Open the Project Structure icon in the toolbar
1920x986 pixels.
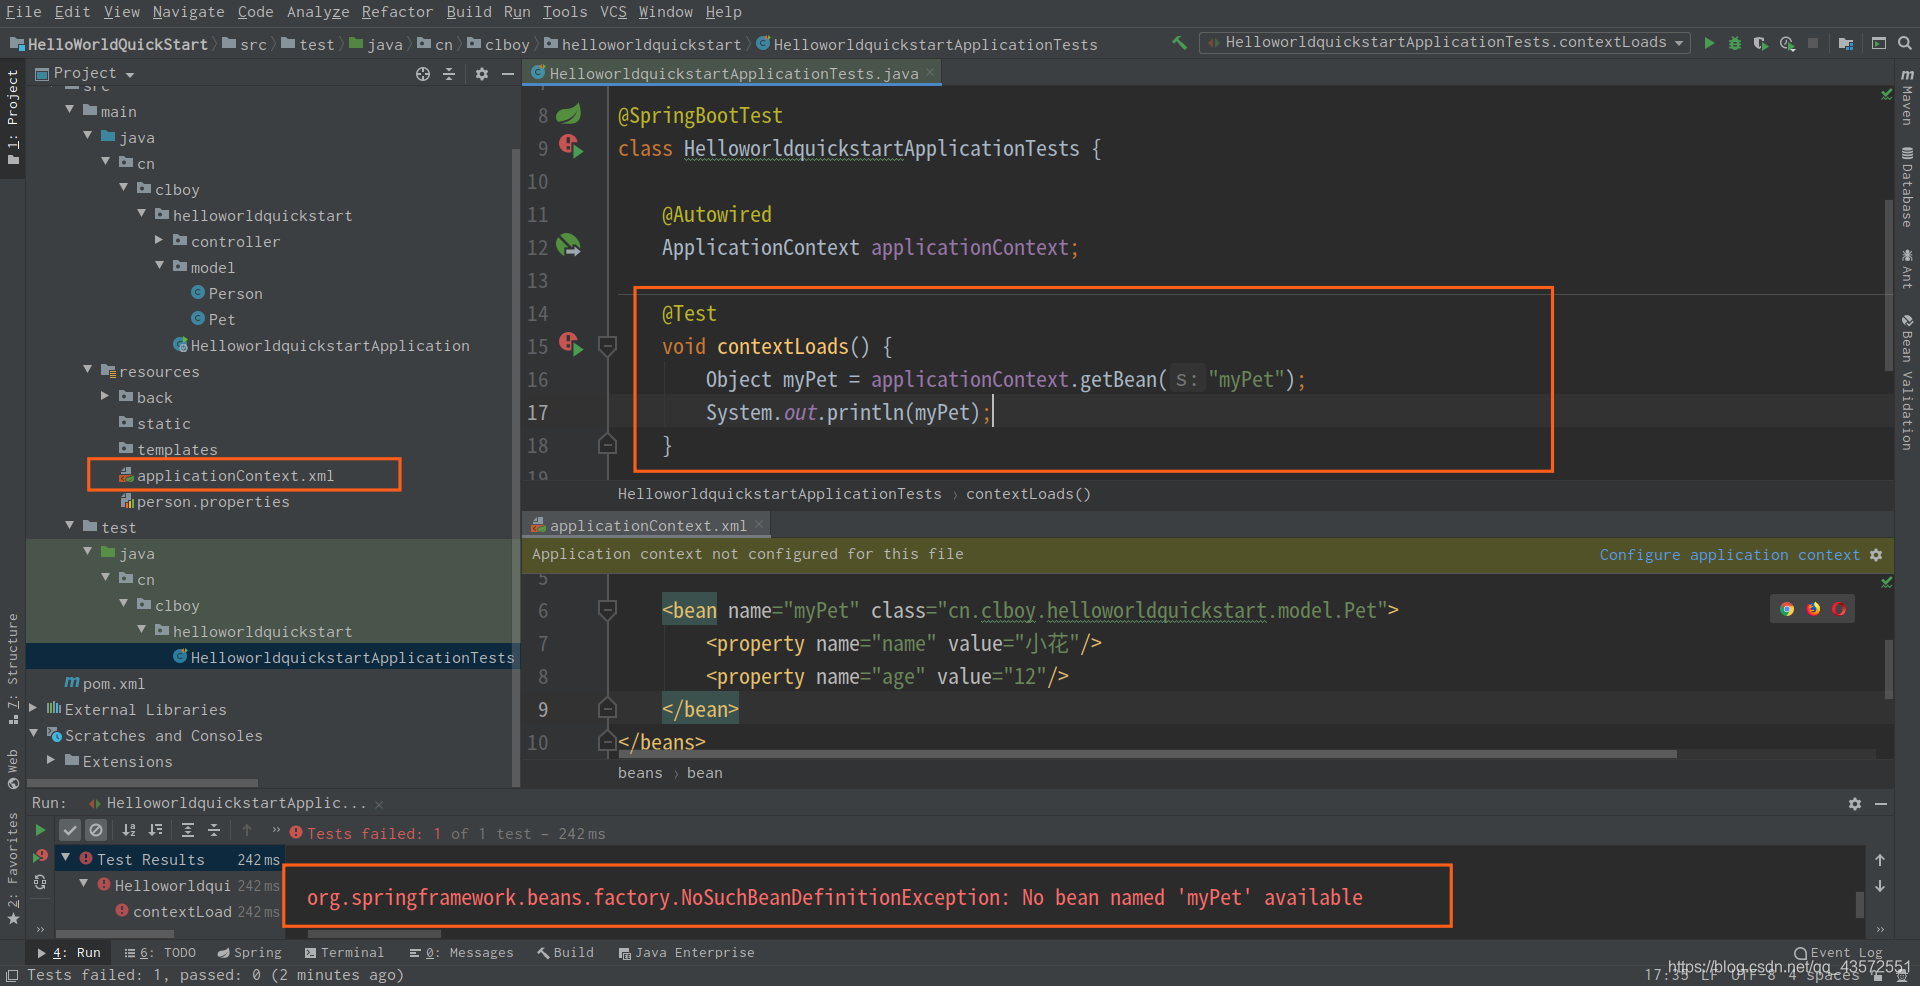click(x=1846, y=43)
